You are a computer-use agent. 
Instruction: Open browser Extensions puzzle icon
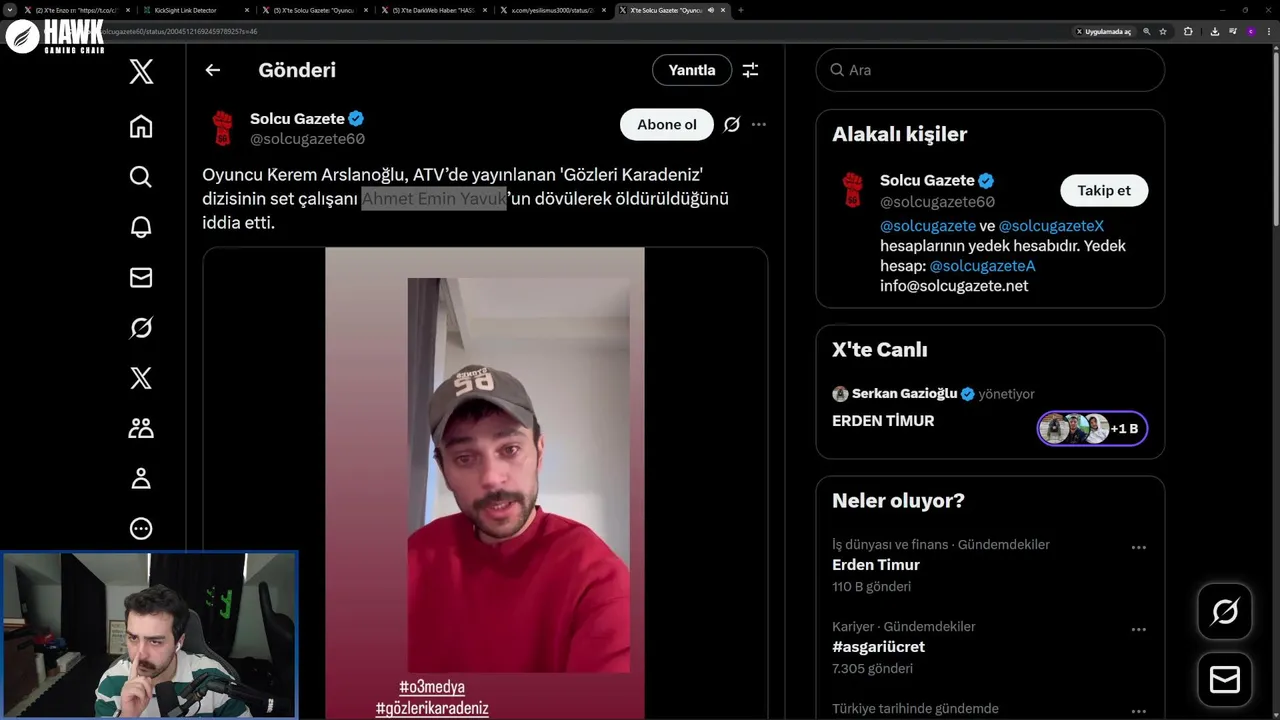(x=1188, y=32)
